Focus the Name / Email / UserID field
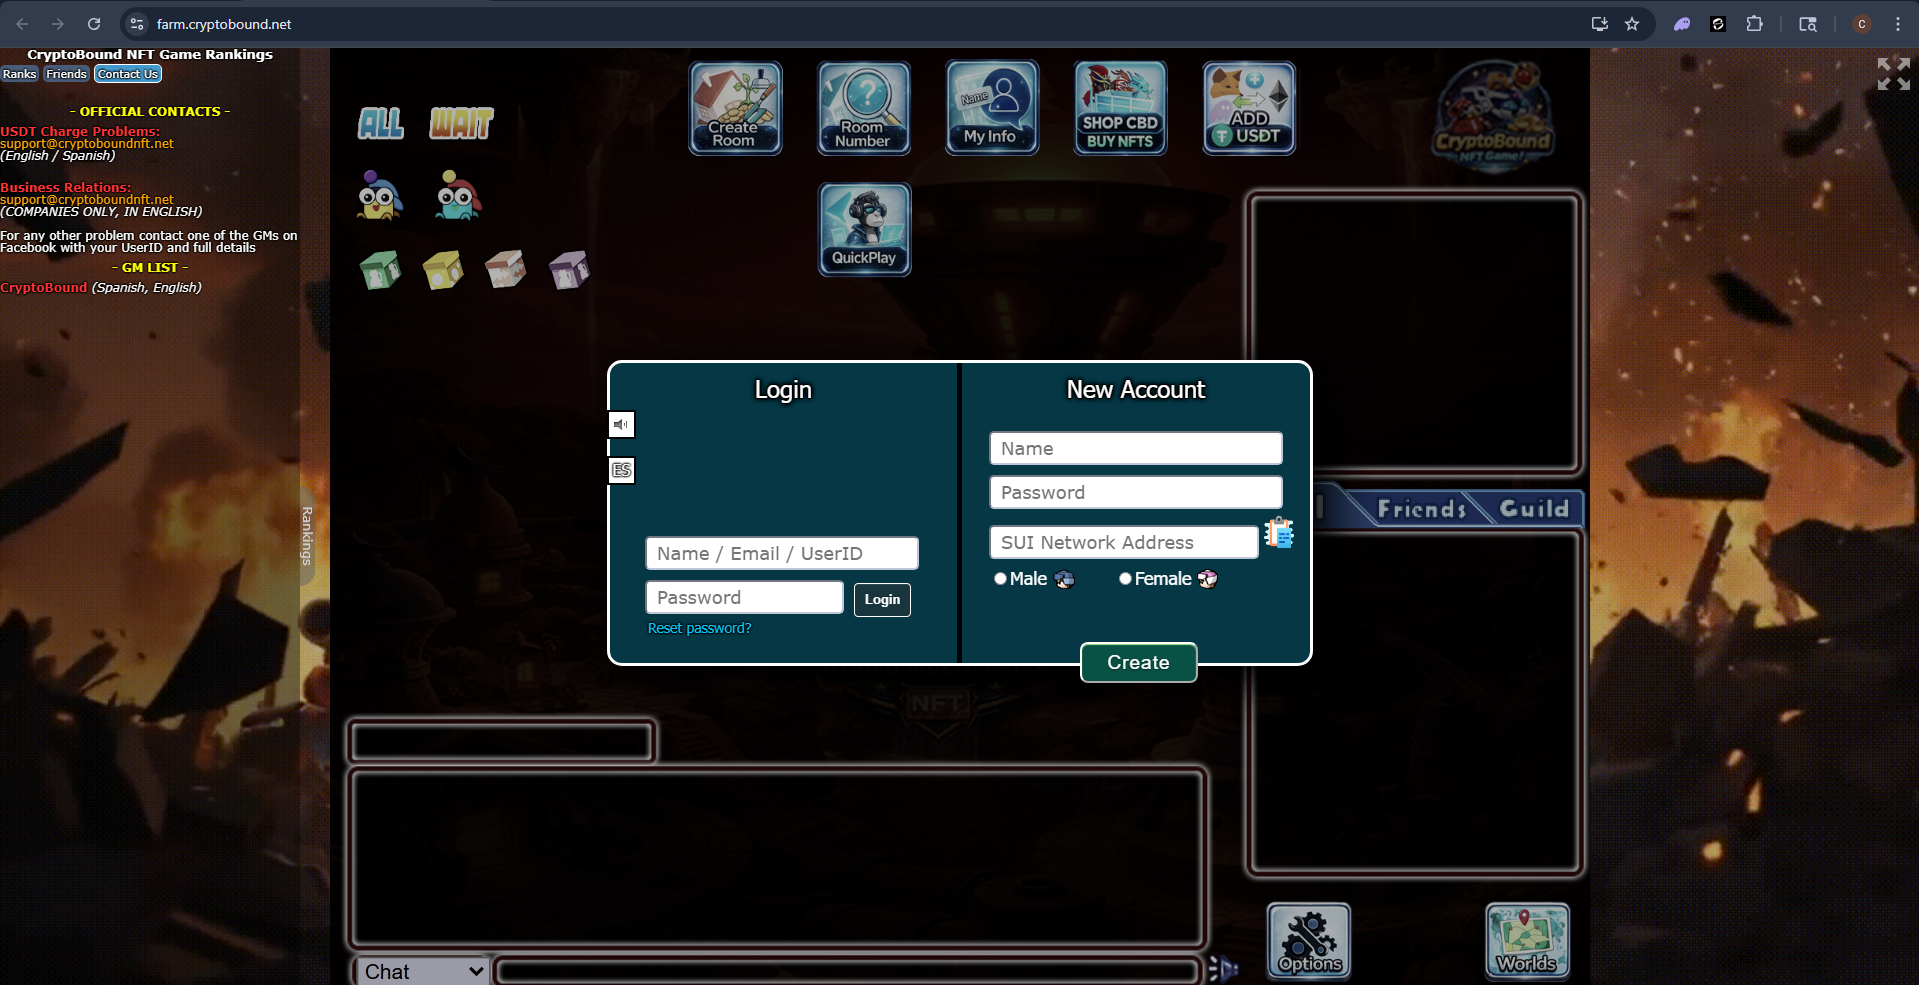This screenshot has height=985, width=1919. pyautogui.click(x=782, y=553)
